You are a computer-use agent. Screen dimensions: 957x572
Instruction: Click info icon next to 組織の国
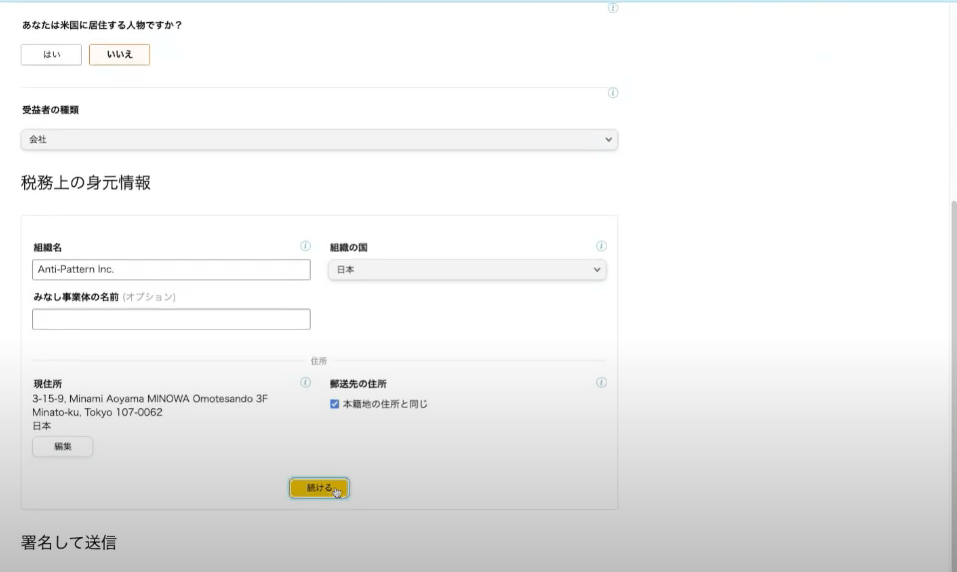(601, 246)
